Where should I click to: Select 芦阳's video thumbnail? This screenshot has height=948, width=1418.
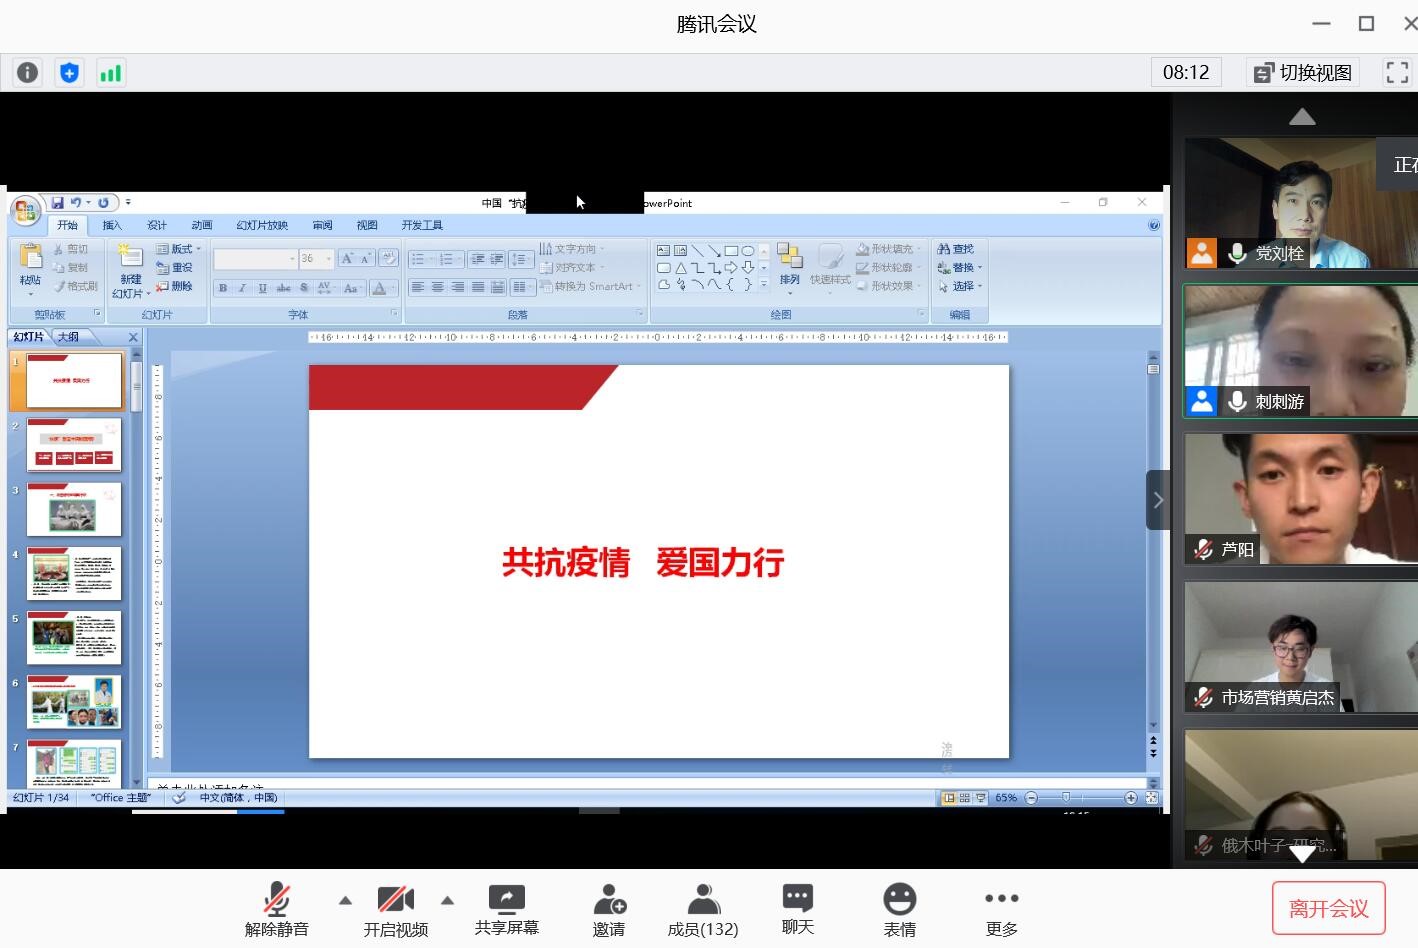pos(1300,498)
